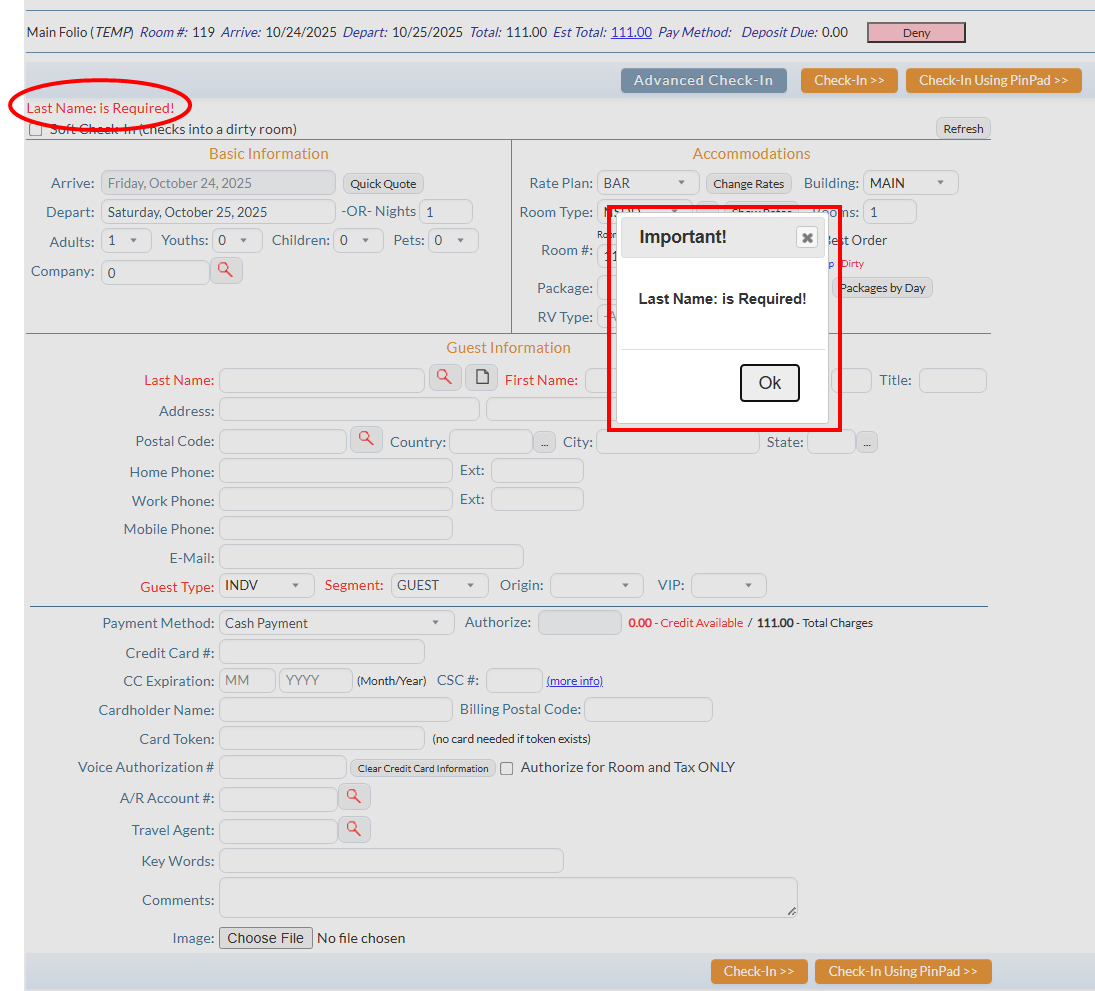
Task: Open the Building dropdown showing MAIN
Action: tap(910, 183)
